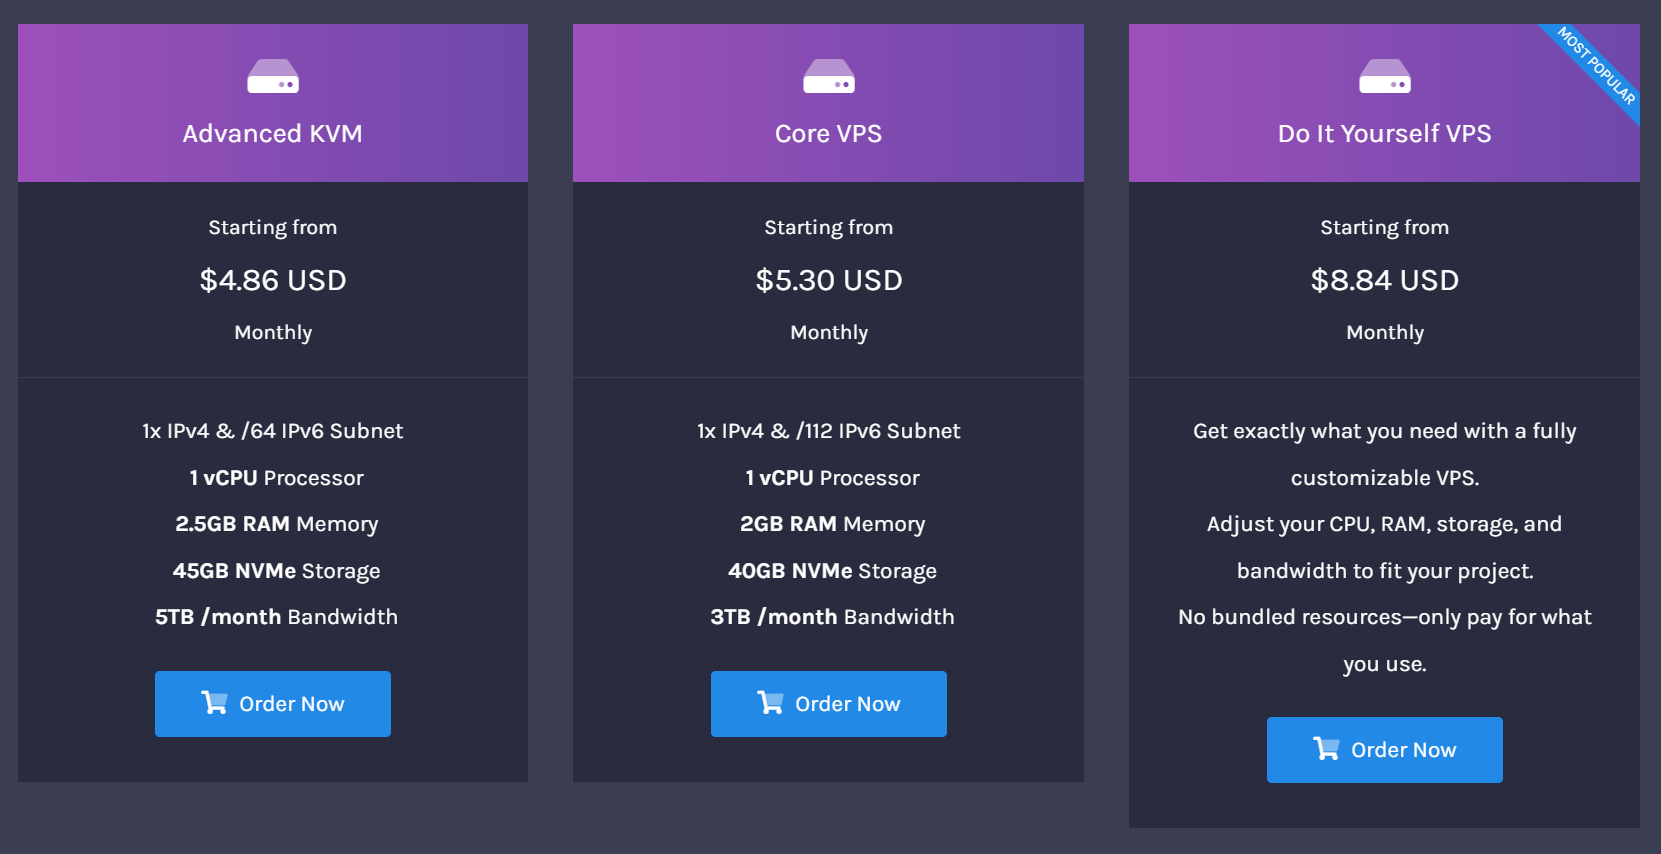Select the Do It Yourself VPS title
This screenshot has height=854, width=1661.
click(1384, 134)
